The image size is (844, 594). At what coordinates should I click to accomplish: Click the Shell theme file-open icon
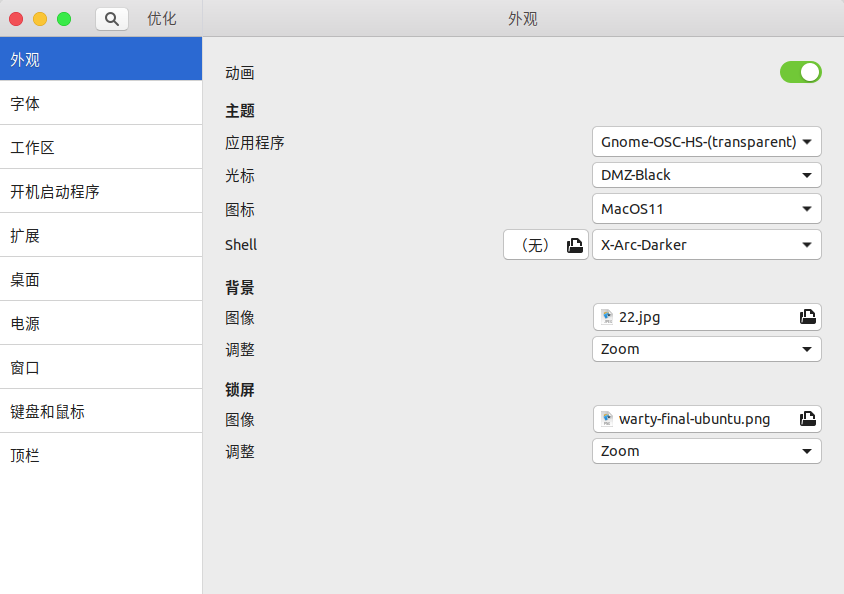pos(574,245)
